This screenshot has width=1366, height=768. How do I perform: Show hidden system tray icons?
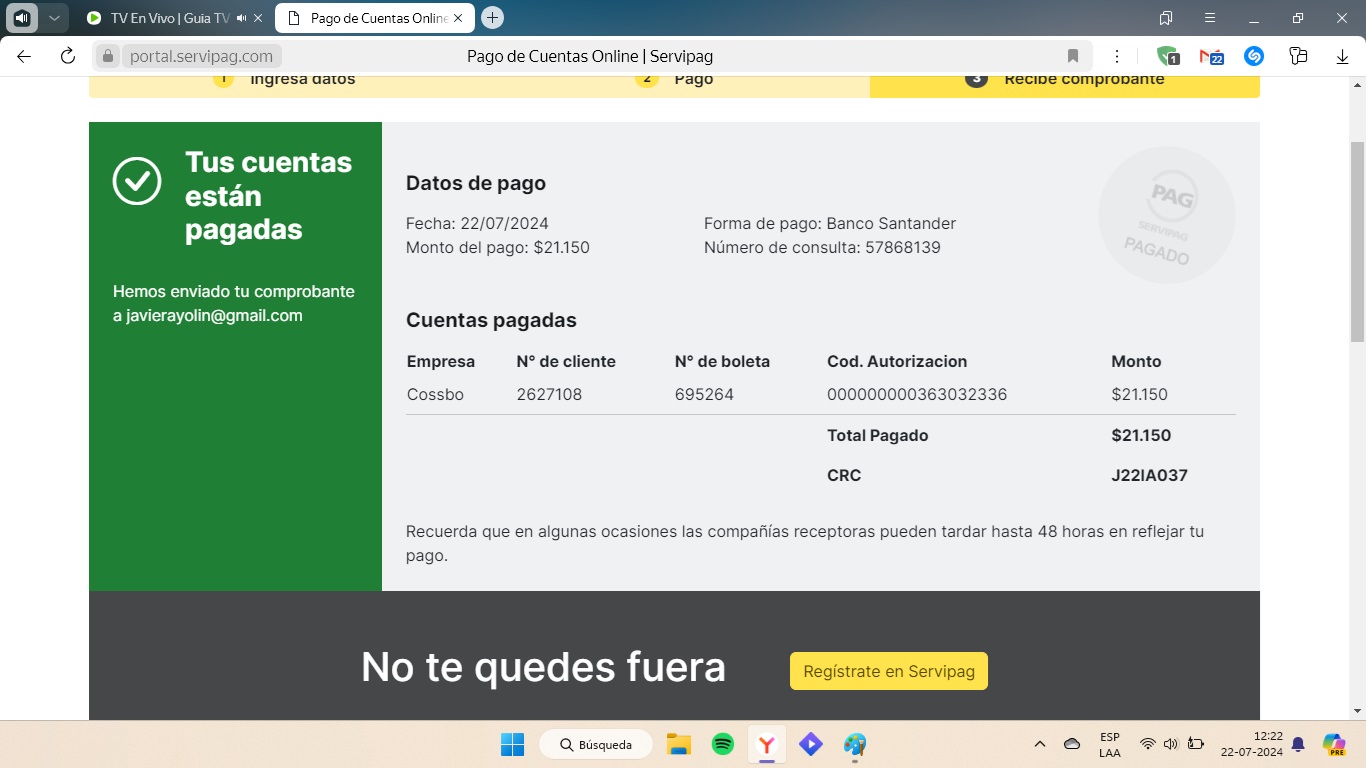coord(1040,744)
